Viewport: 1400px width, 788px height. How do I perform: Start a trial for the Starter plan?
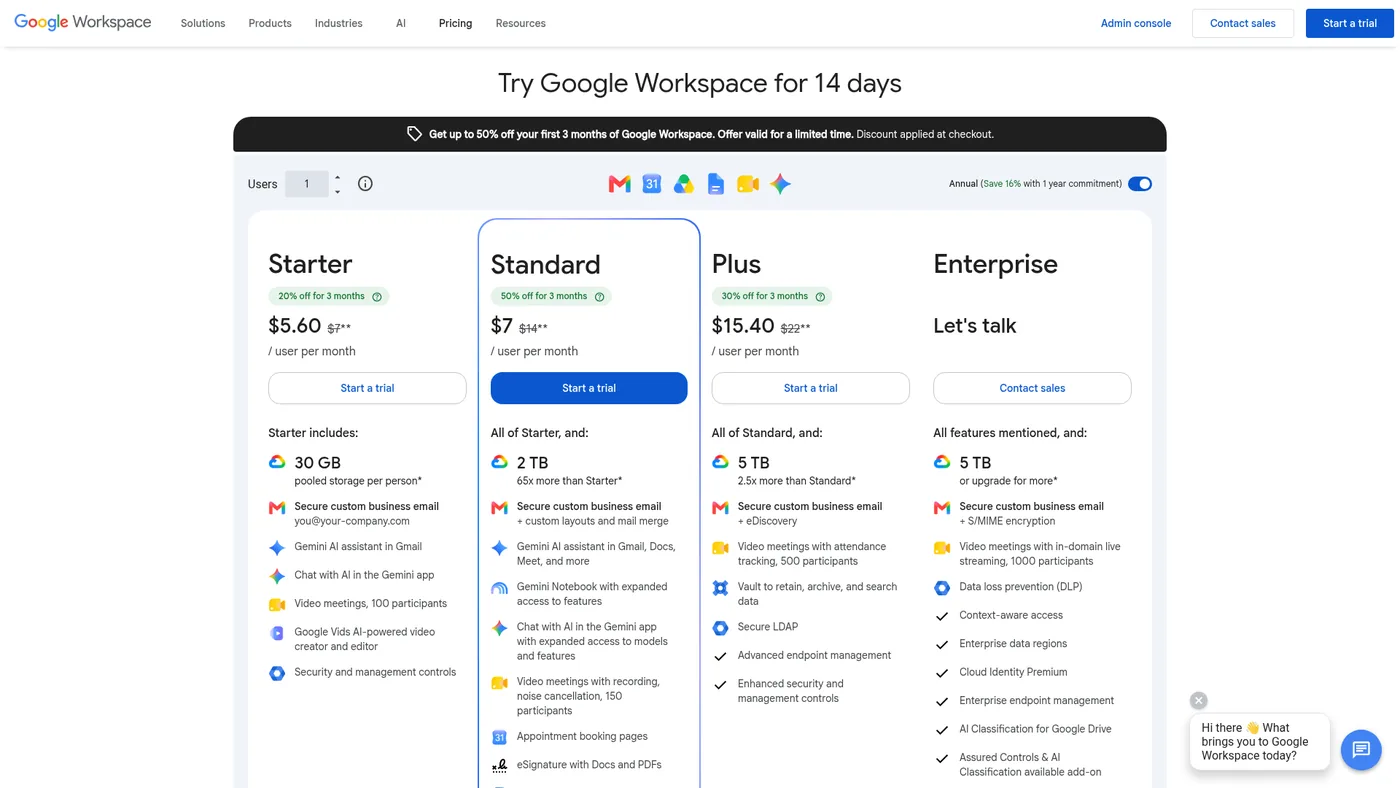(367, 388)
